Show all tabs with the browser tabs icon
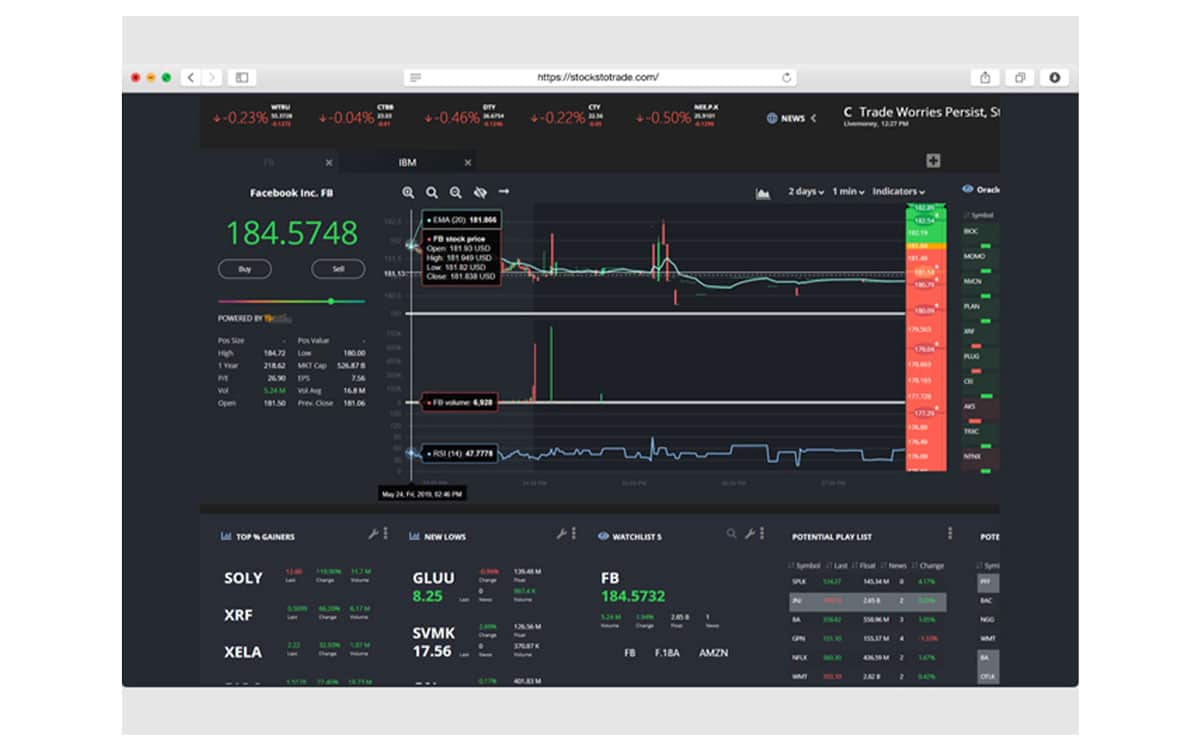This screenshot has height=750, width=1200. pos(1020,77)
